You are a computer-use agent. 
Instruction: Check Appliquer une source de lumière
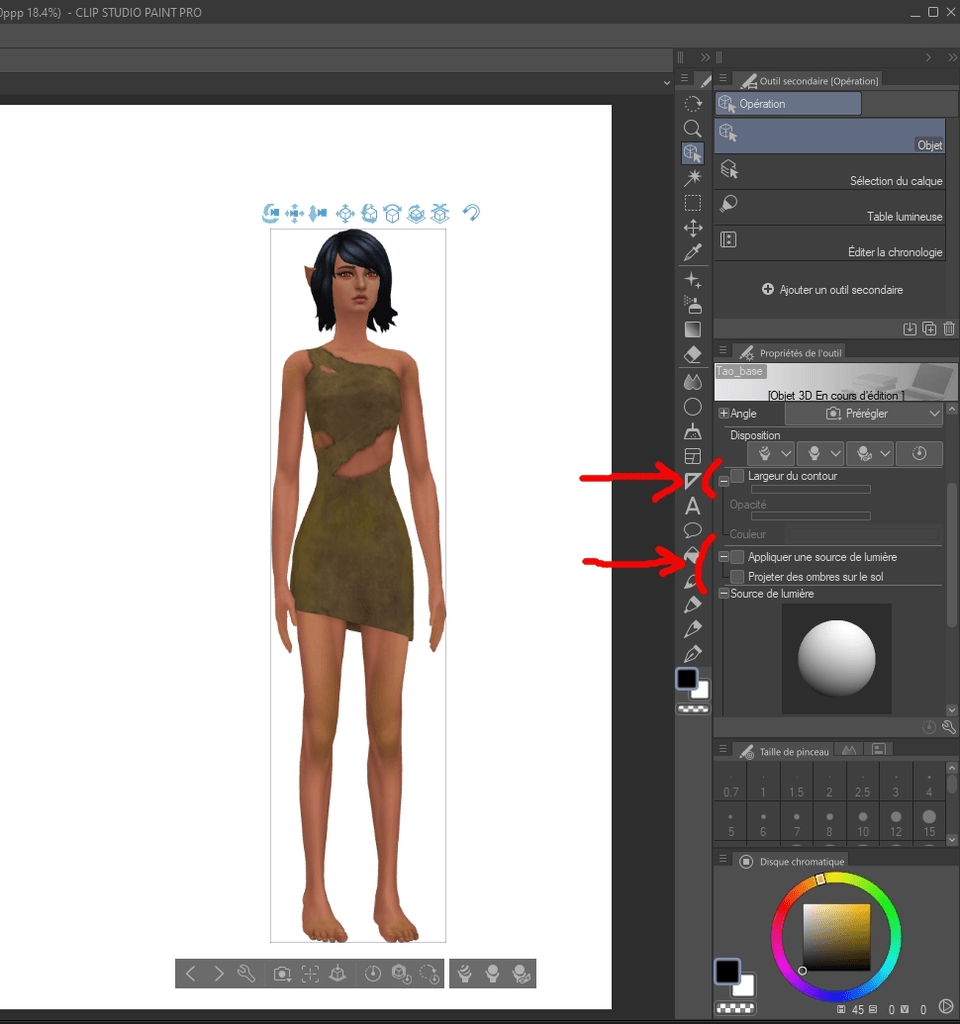(737, 557)
